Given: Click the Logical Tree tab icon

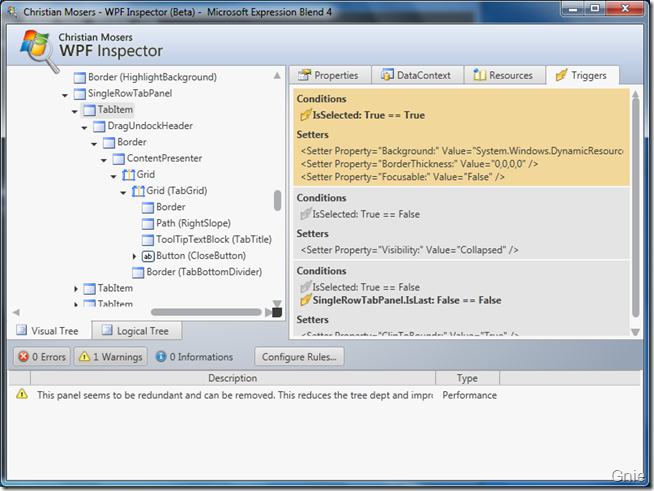Looking at the screenshot, I should (x=107, y=330).
